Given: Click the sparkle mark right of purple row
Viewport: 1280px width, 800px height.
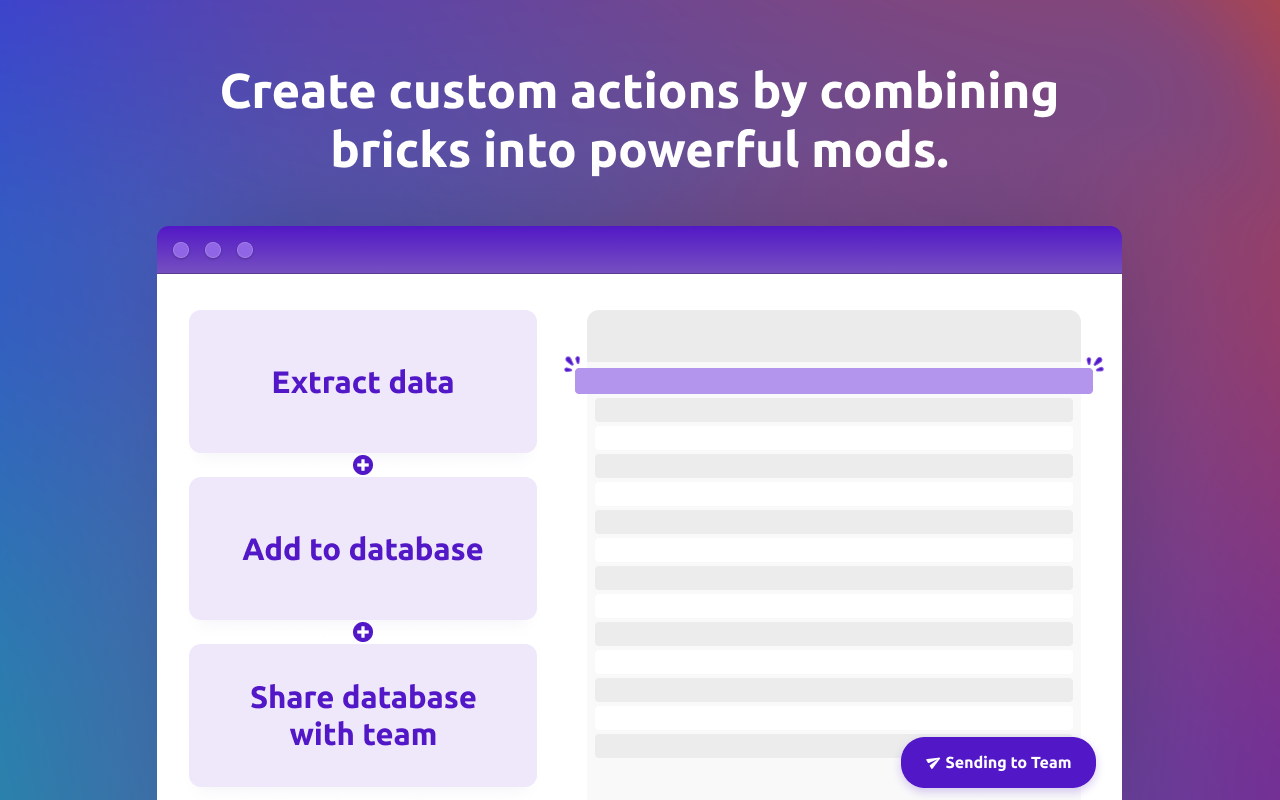Looking at the screenshot, I should pyautogui.click(x=1095, y=364).
